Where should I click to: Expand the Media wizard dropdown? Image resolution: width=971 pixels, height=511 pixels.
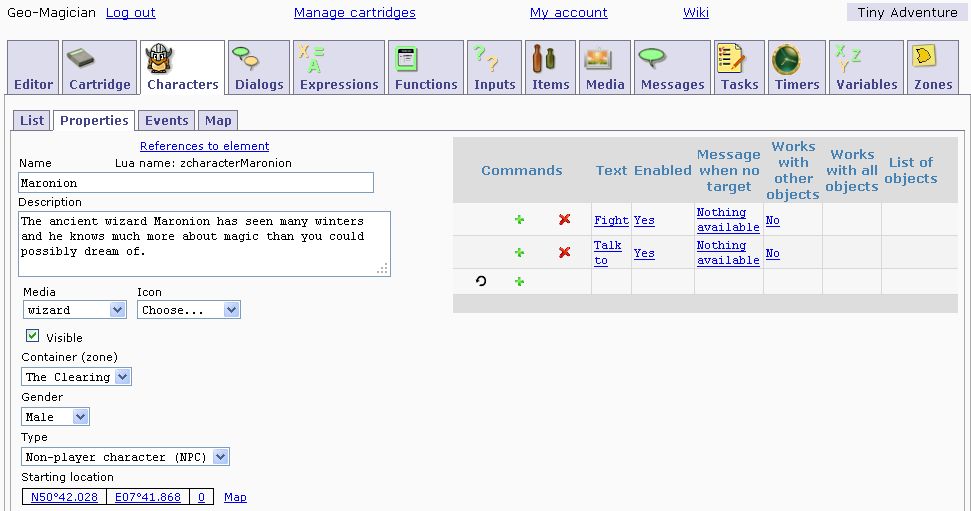(x=74, y=310)
